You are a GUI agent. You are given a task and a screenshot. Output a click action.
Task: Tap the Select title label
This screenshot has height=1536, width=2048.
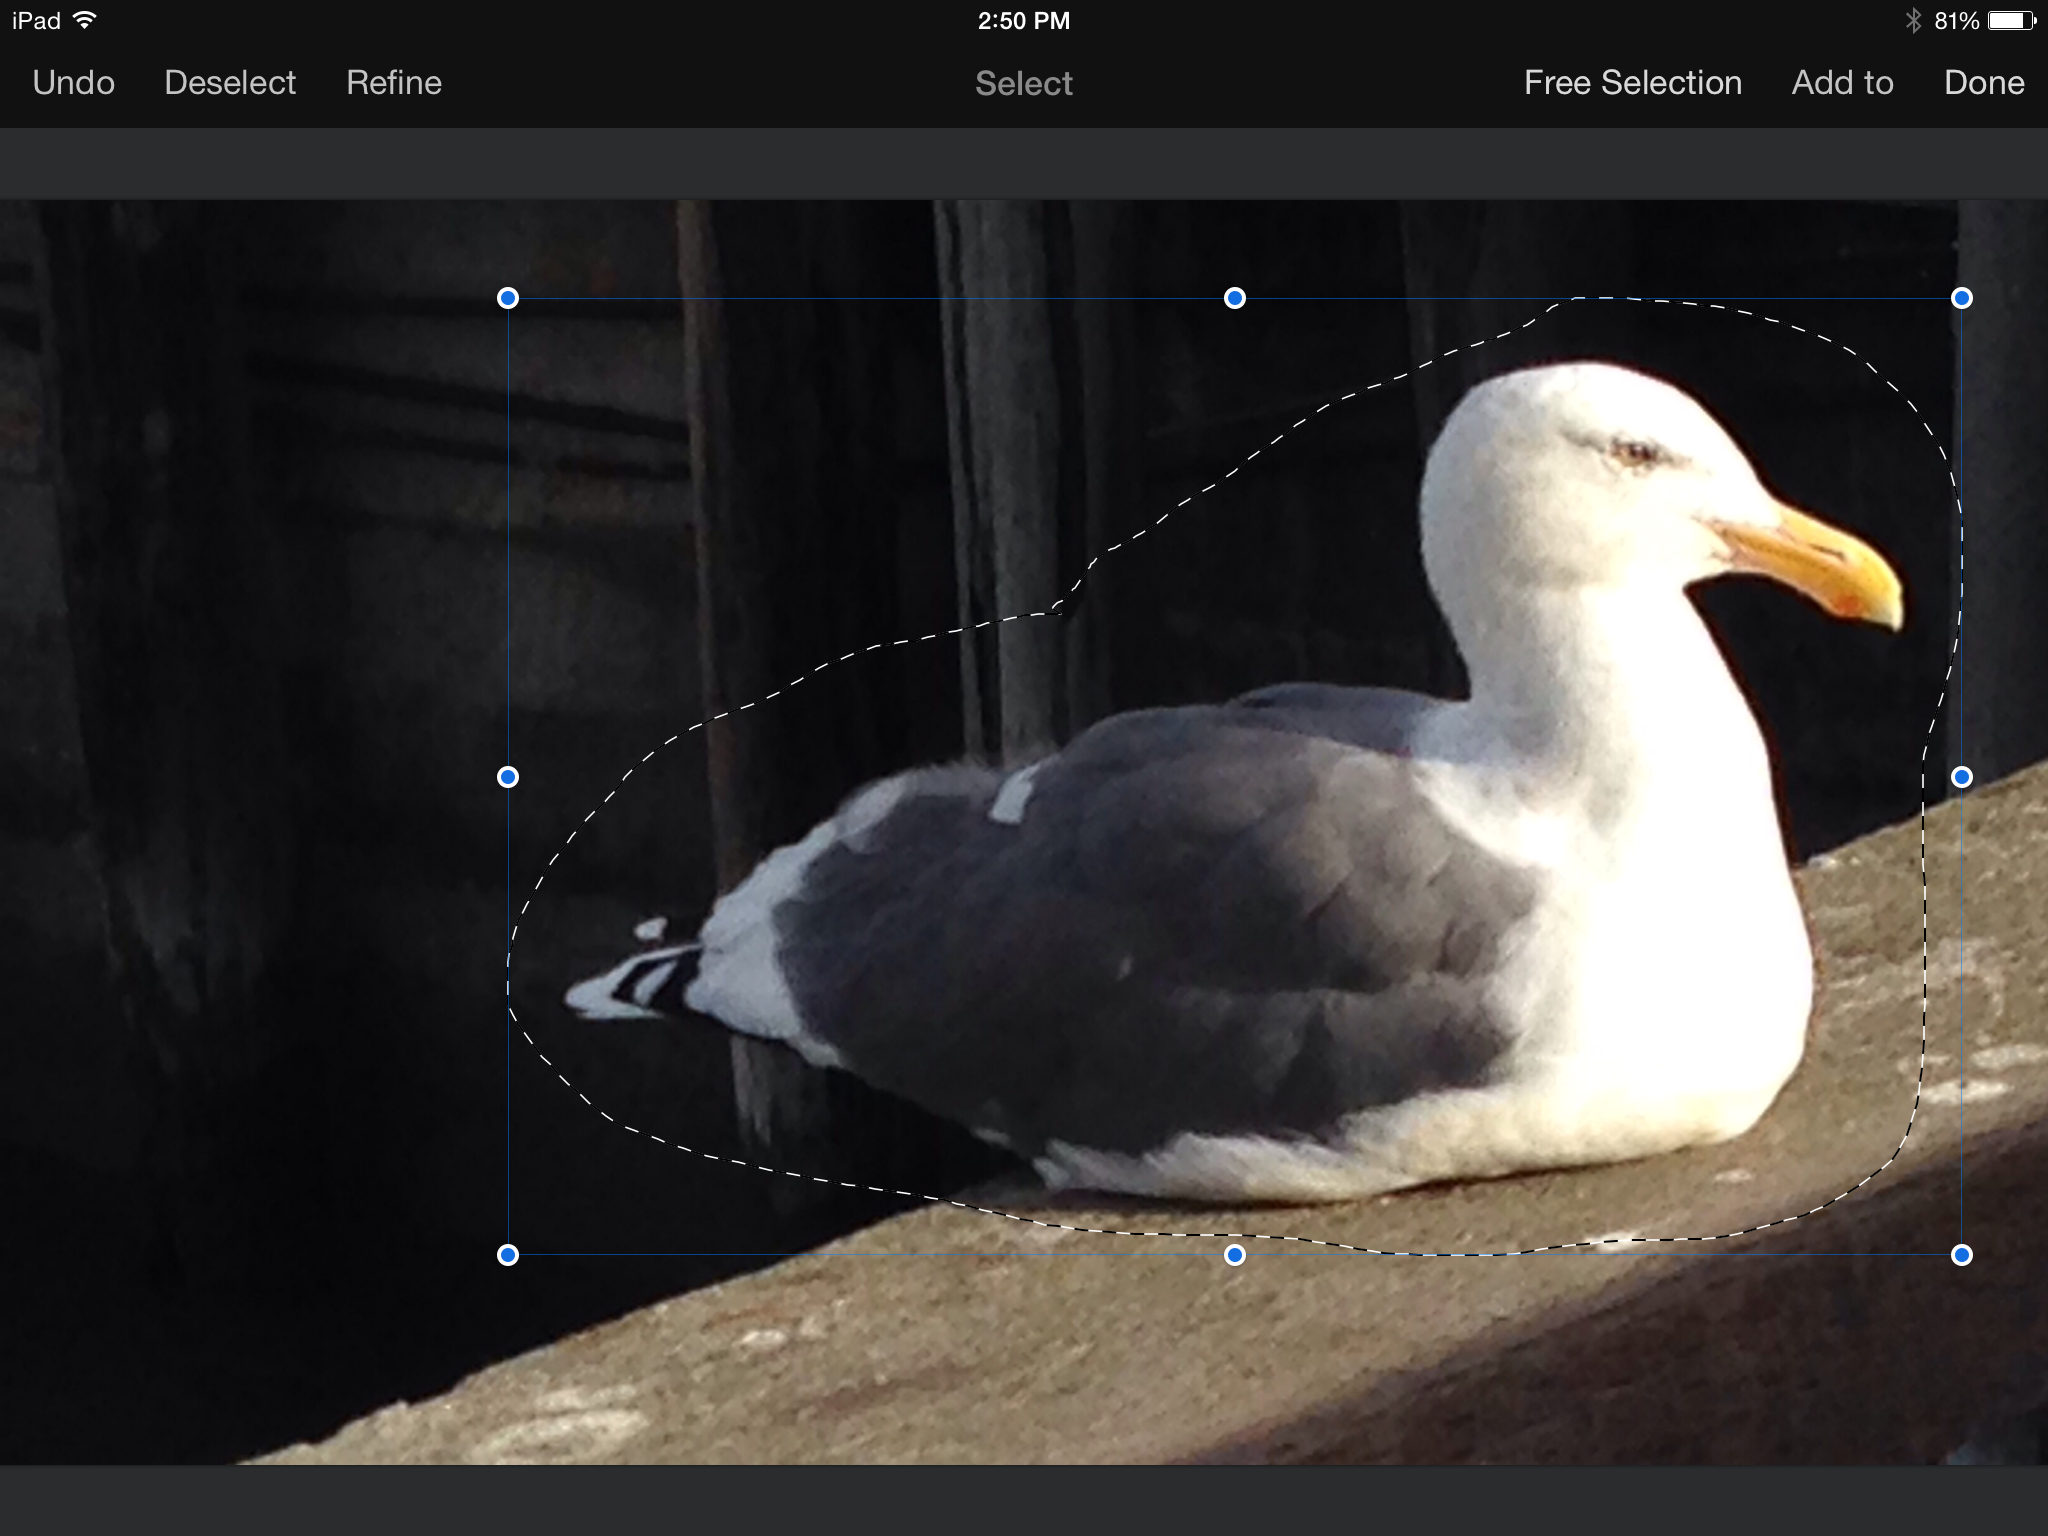(x=1024, y=84)
